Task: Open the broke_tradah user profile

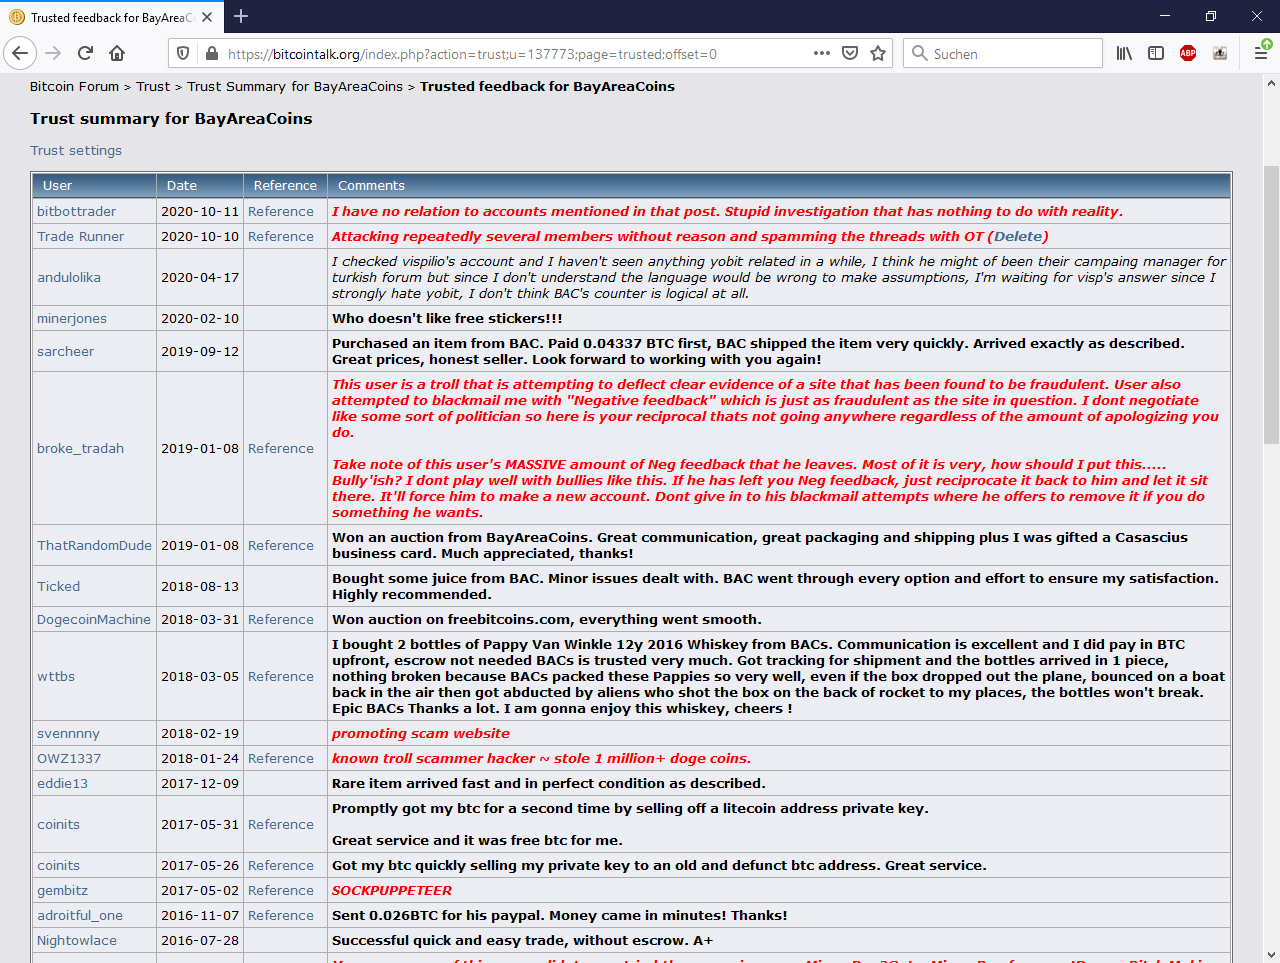Action: point(81,449)
